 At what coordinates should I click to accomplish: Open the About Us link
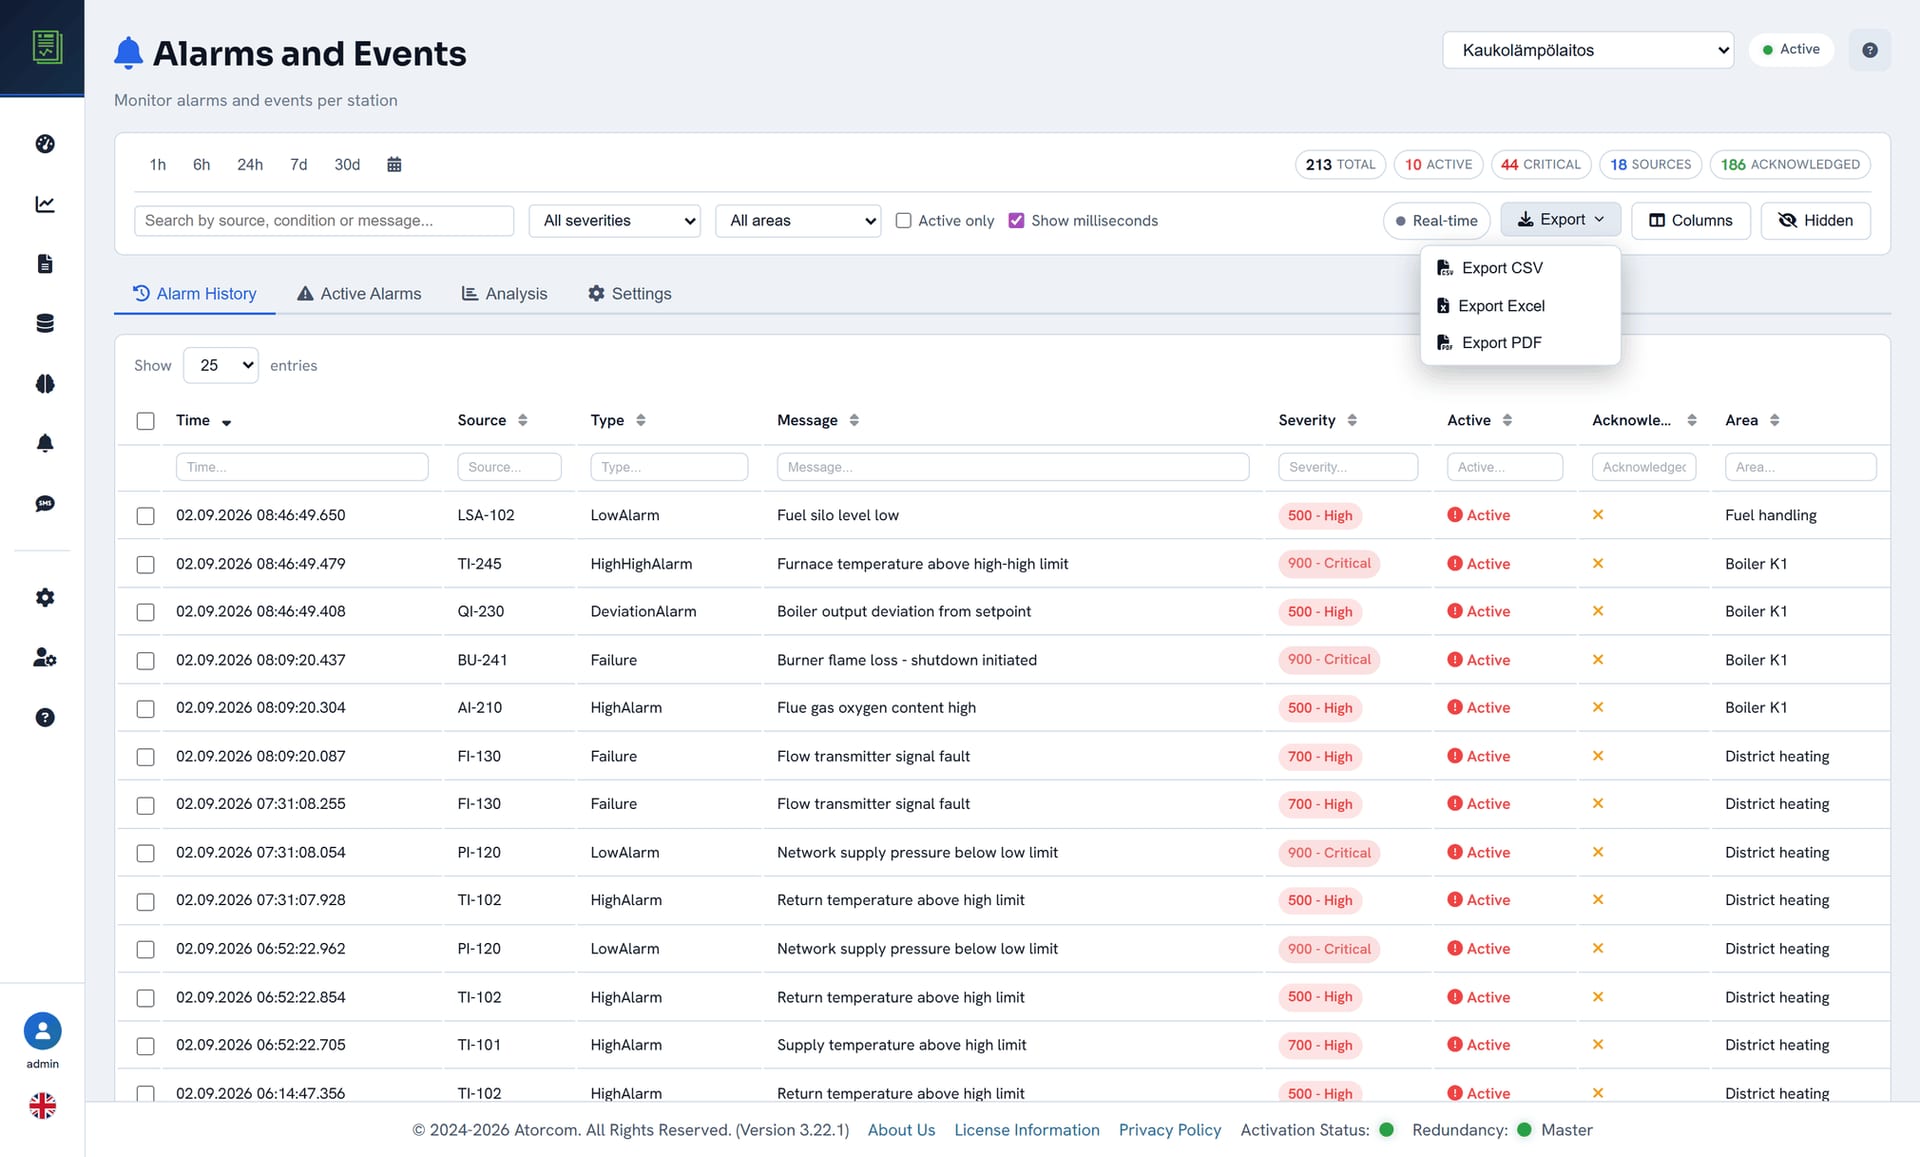(x=901, y=1130)
